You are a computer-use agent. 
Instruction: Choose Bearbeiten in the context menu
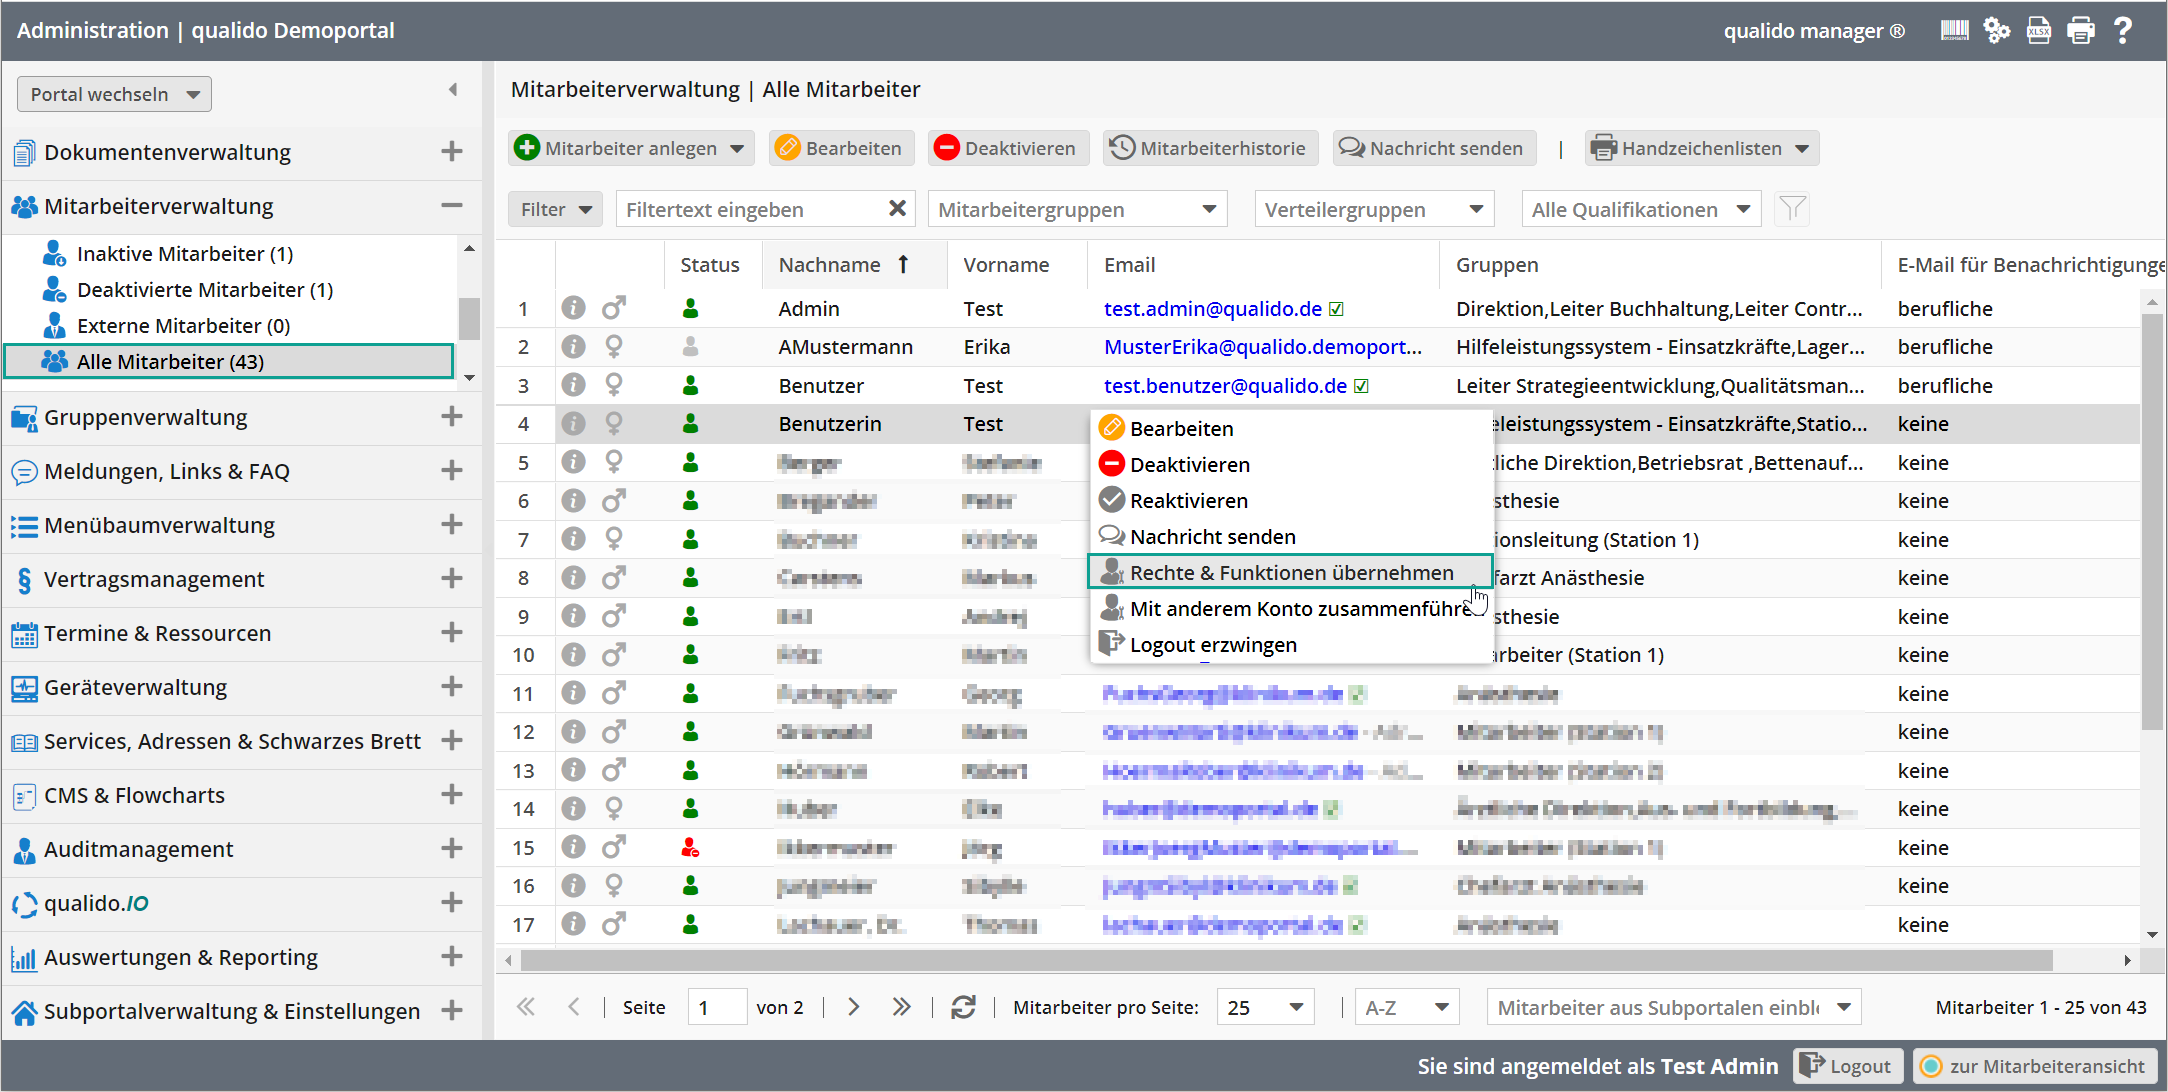pyautogui.click(x=1290, y=428)
